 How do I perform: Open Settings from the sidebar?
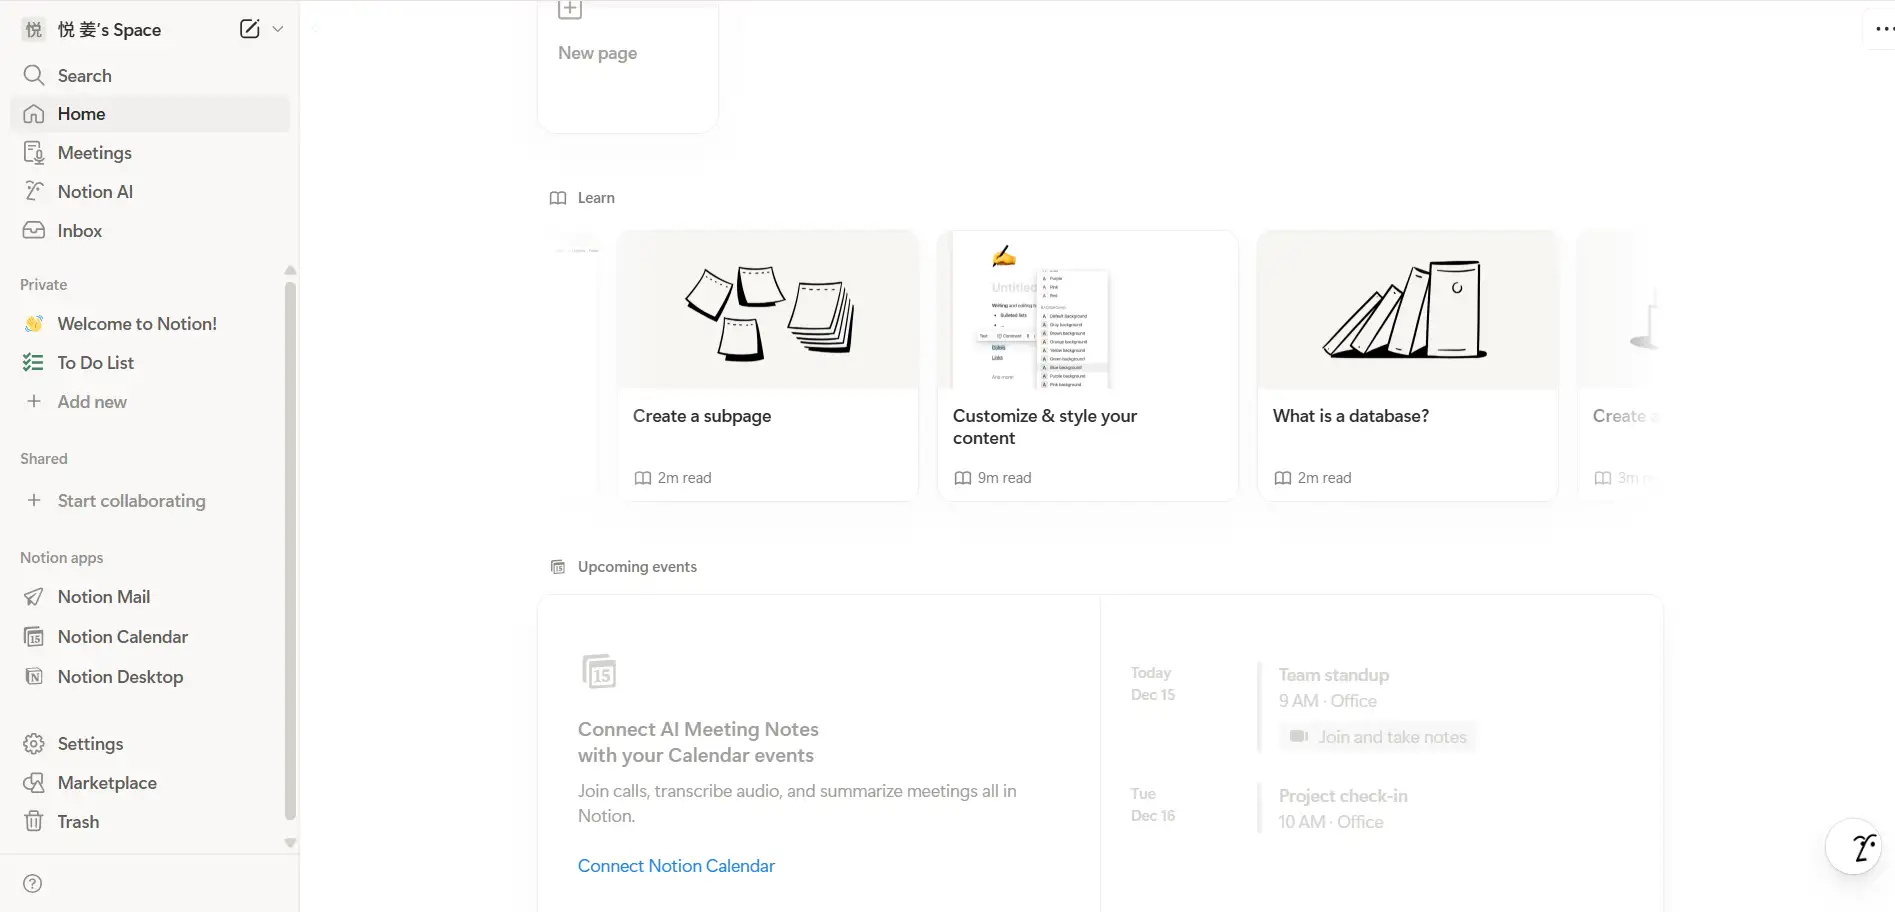(x=90, y=744)
